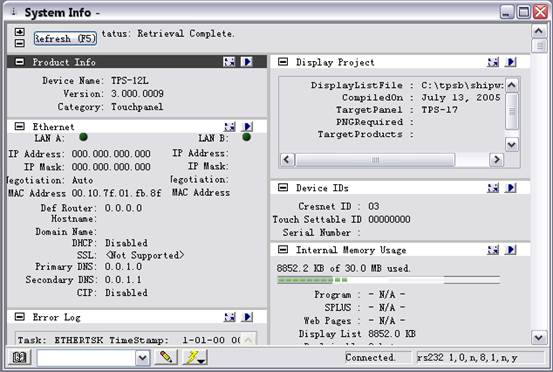Click the Device IDs save icon
This screenshot has width=553, height=372.
493,188
